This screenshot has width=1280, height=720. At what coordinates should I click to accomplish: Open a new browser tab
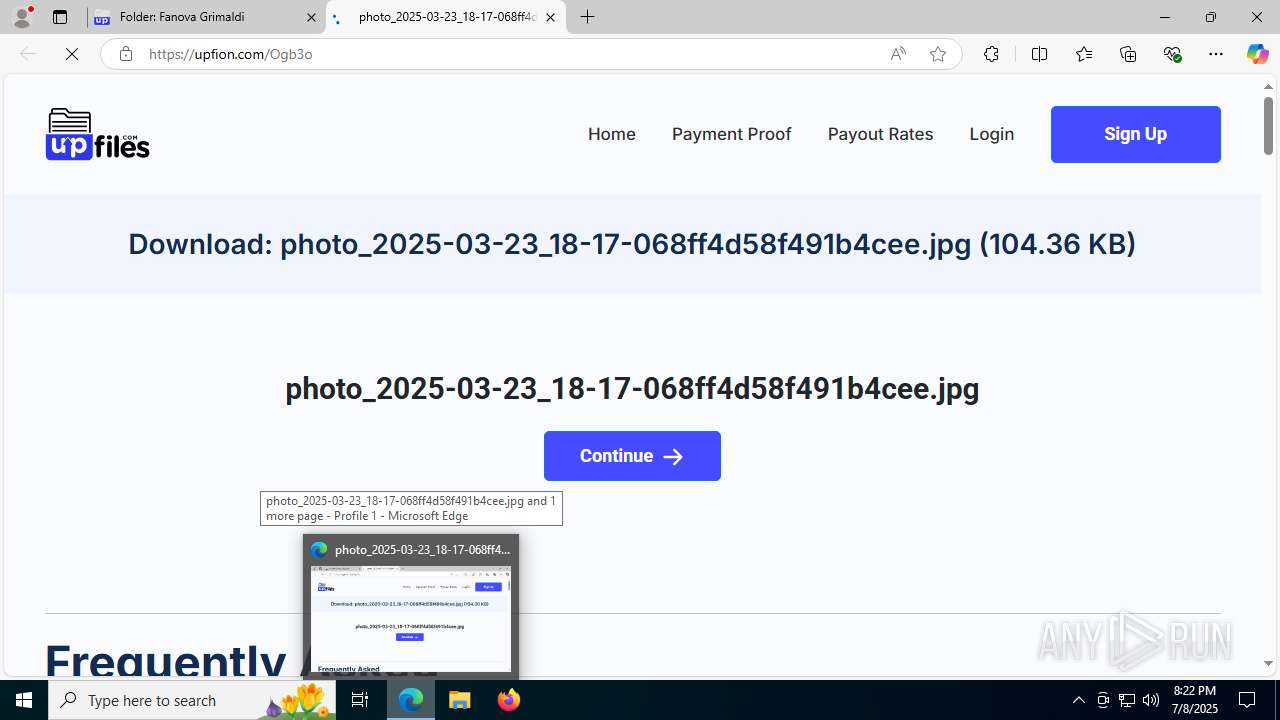588,17
